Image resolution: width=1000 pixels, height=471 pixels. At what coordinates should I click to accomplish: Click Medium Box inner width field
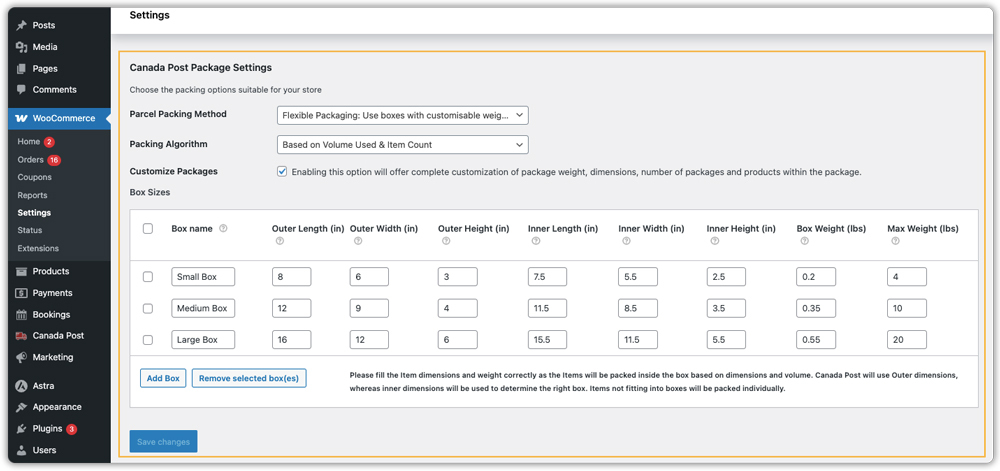638,308
